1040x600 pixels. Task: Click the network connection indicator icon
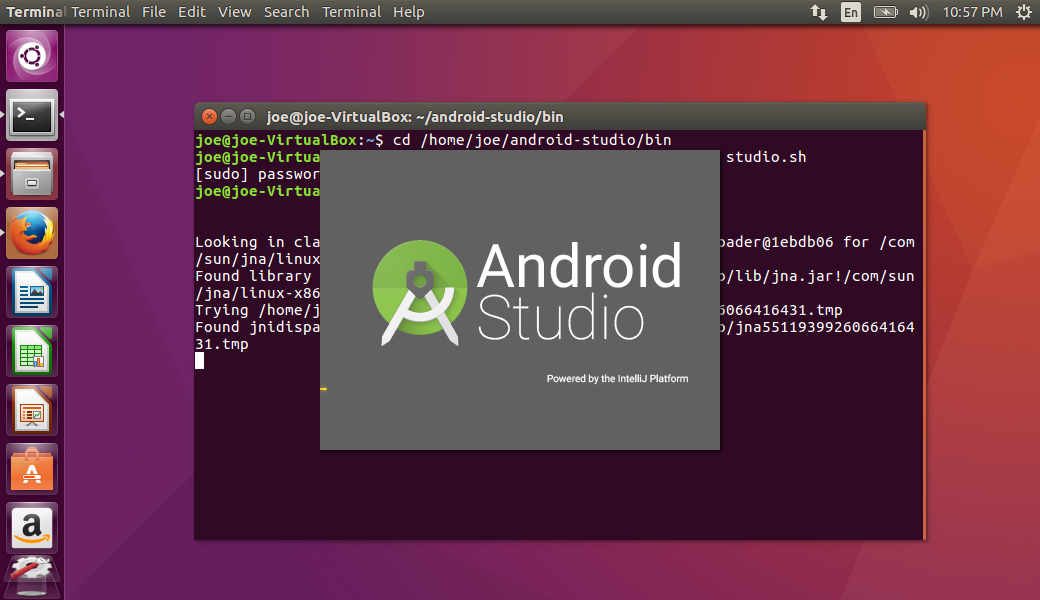(818, 12)
